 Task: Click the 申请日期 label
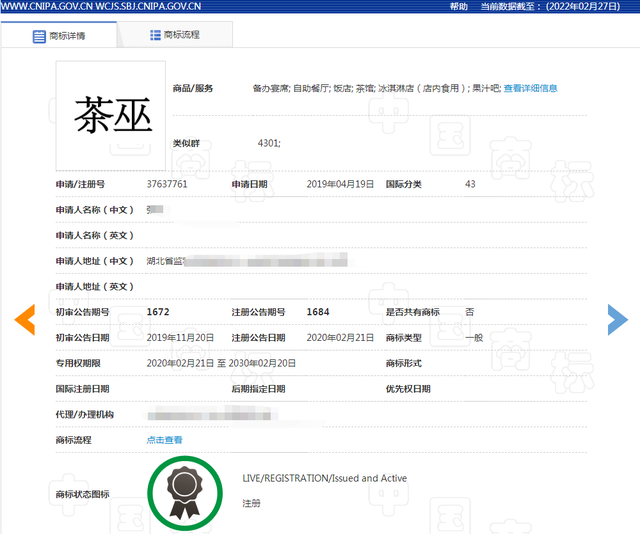(x=249, y=184)
